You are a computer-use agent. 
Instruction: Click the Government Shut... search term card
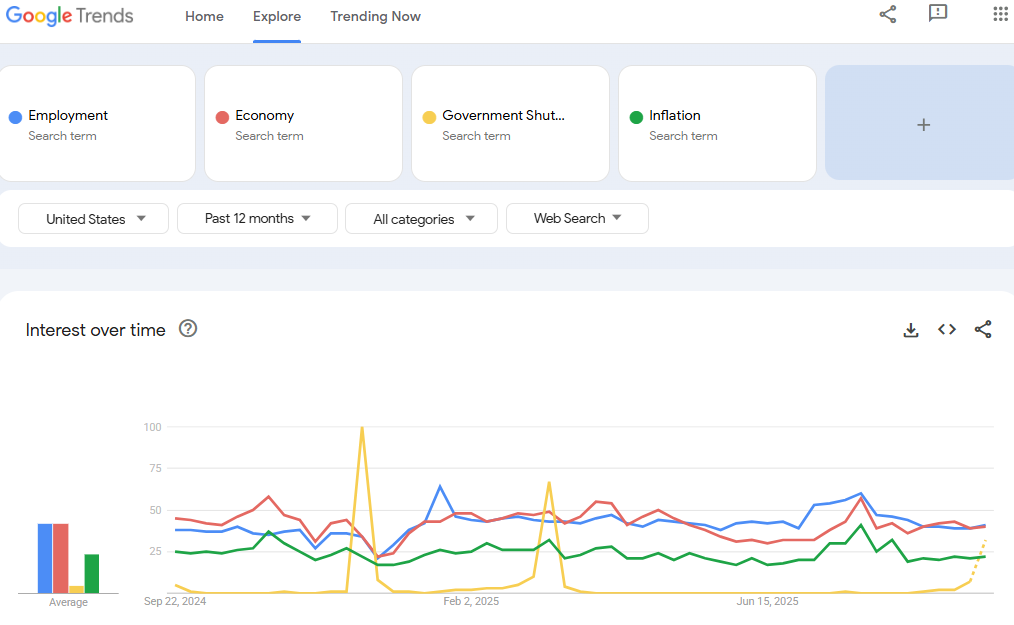tap(510, 124)
